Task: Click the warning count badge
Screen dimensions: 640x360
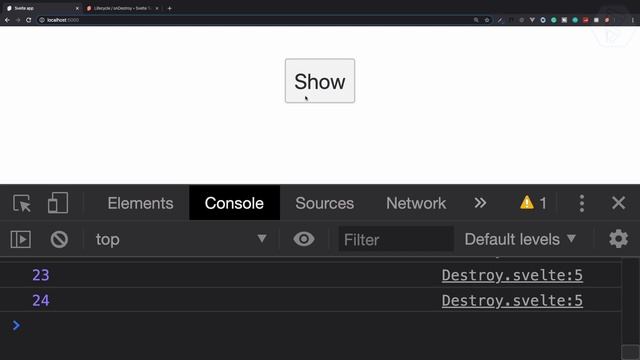Action: (x=533, y=203)
